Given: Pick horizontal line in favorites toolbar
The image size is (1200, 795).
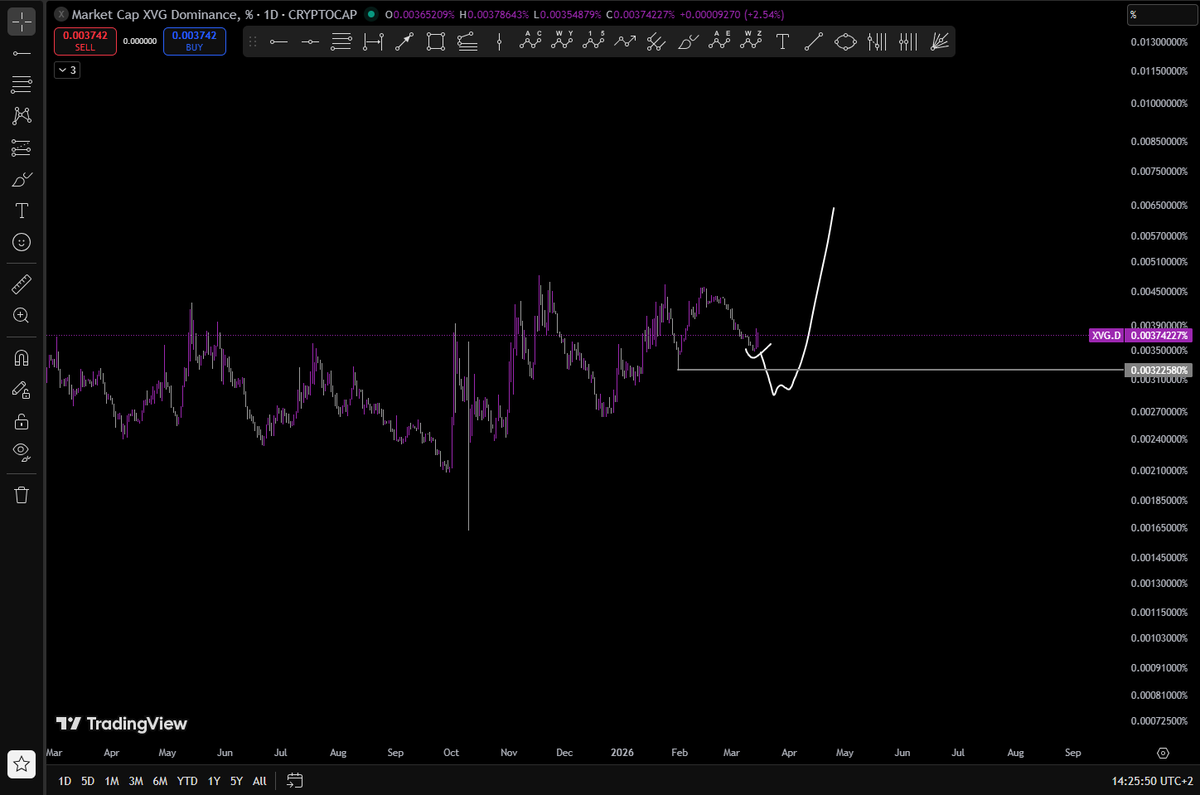Looking at the screenshot, I should (x=279, y=42).
